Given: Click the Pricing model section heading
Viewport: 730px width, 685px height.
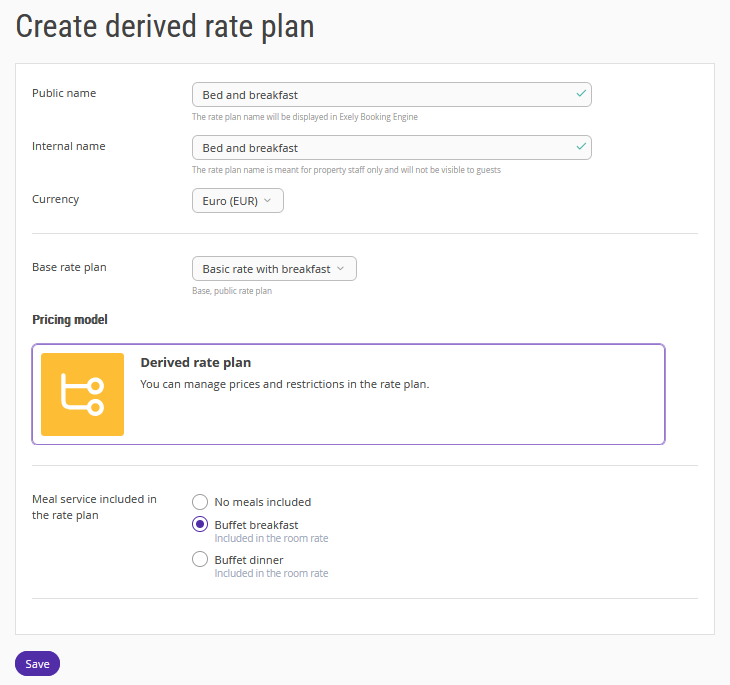Looking at the screenshot, I should (x=70, y=320).
